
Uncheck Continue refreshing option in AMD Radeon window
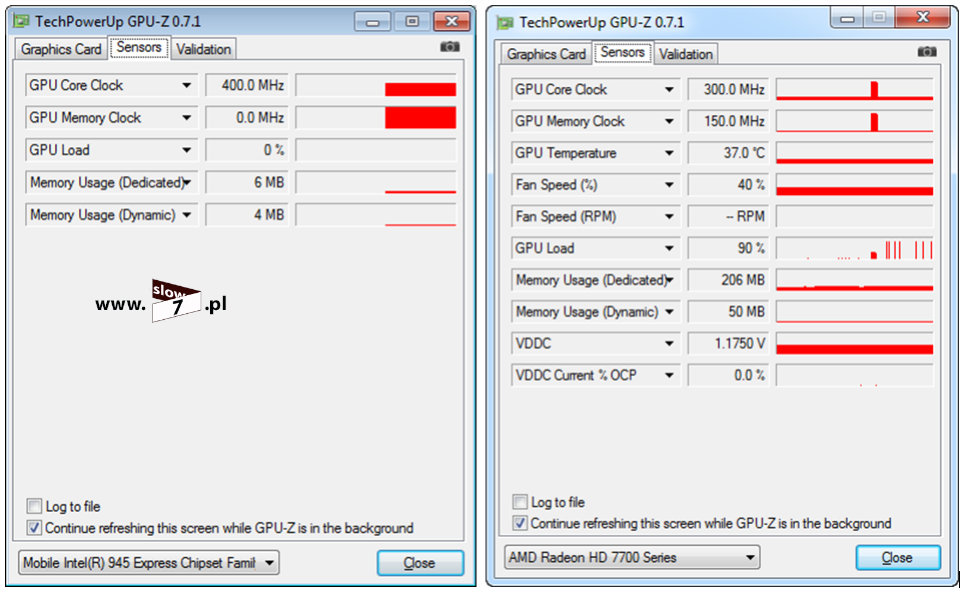pyautogui.click(x=520, y=523)
